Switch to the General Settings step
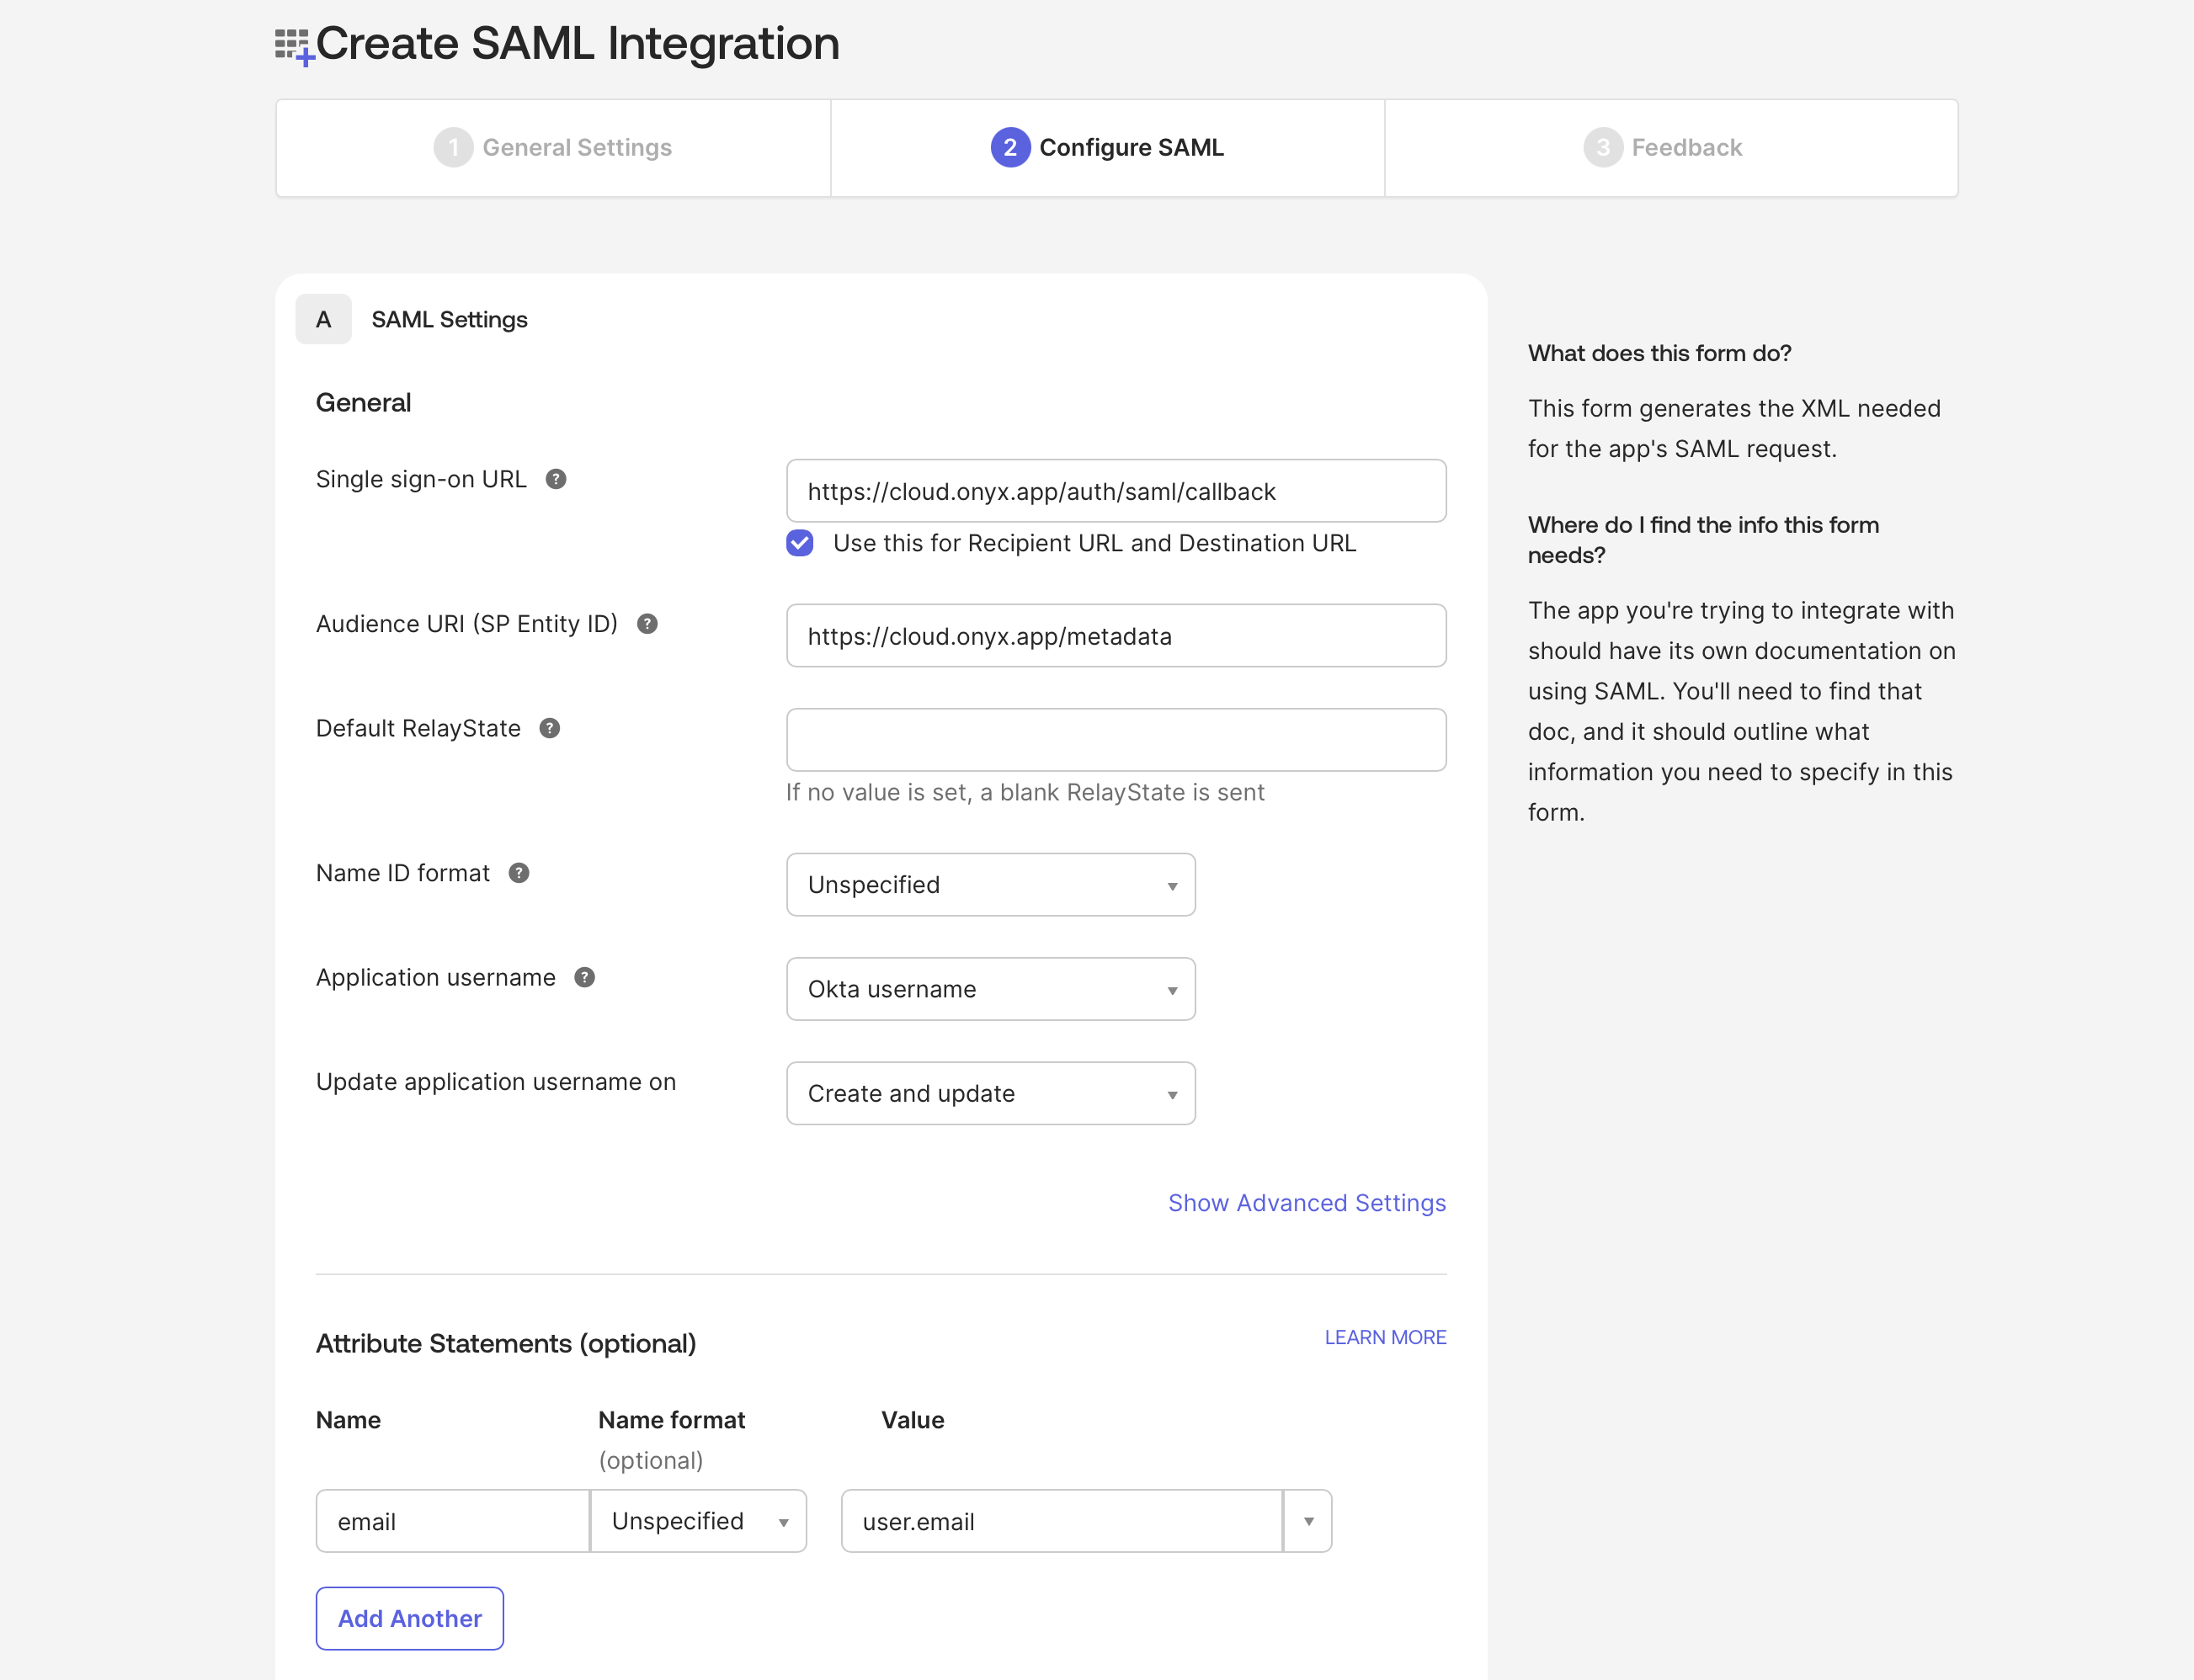 (553, 147)
